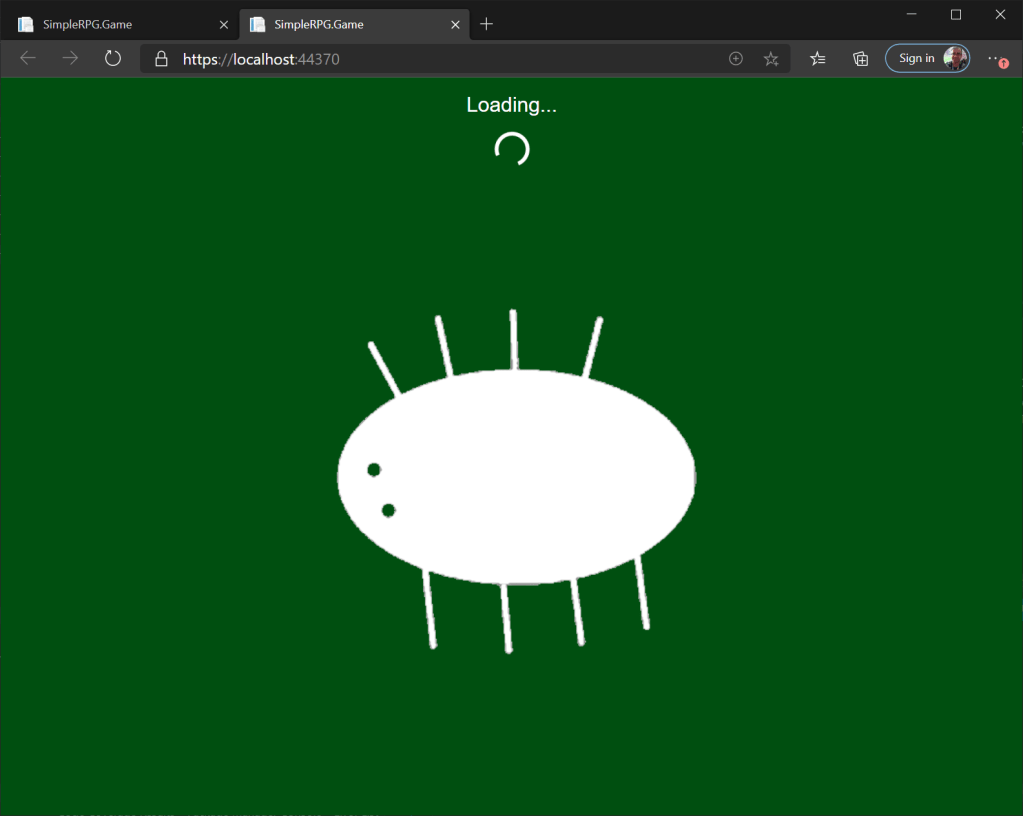Refresh the localhost page

click(x=113, y=59)
